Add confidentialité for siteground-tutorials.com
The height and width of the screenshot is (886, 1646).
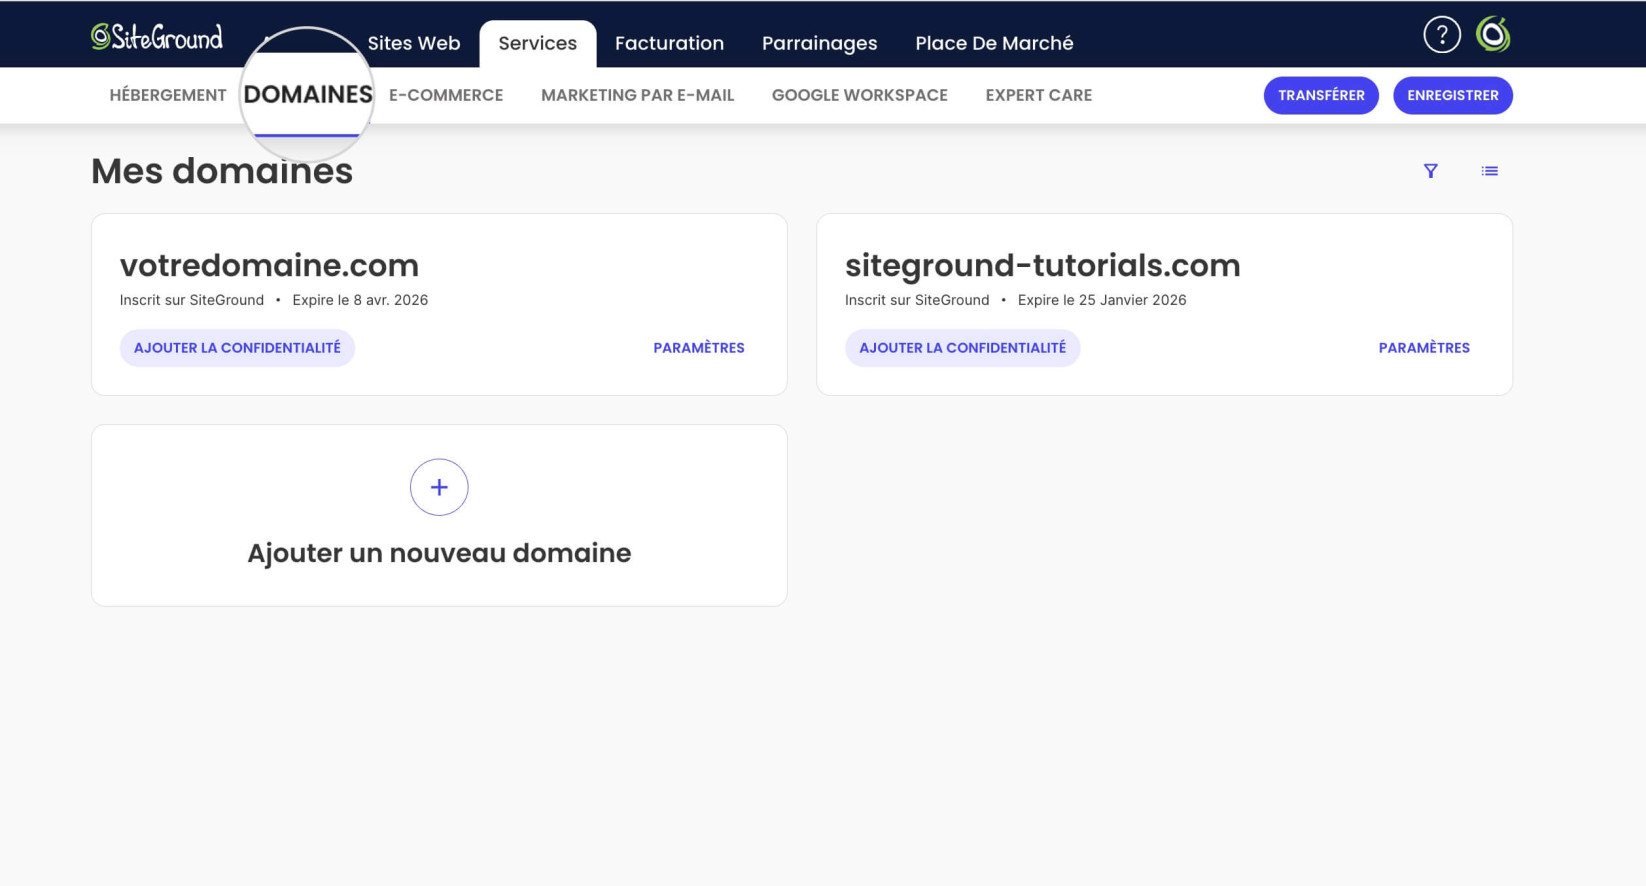click(962, 348)
